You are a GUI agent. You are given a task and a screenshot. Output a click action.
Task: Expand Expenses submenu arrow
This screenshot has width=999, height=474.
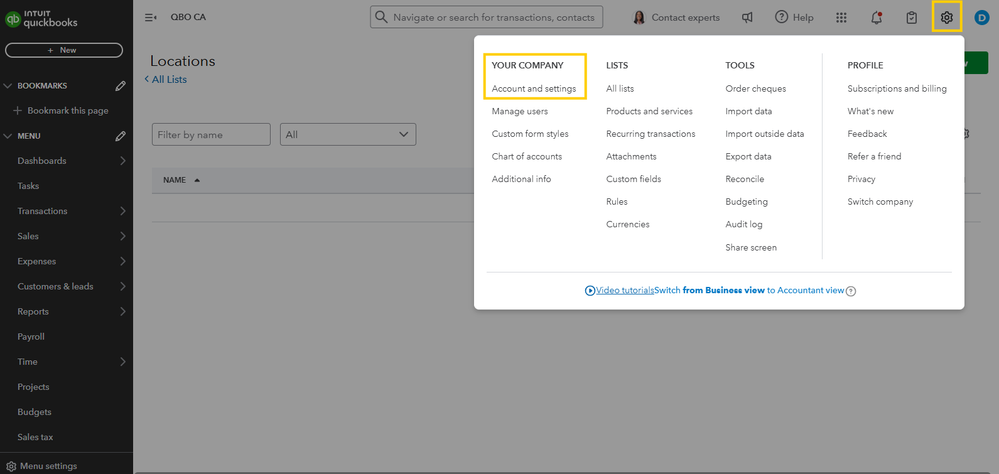tap(122, 261)
